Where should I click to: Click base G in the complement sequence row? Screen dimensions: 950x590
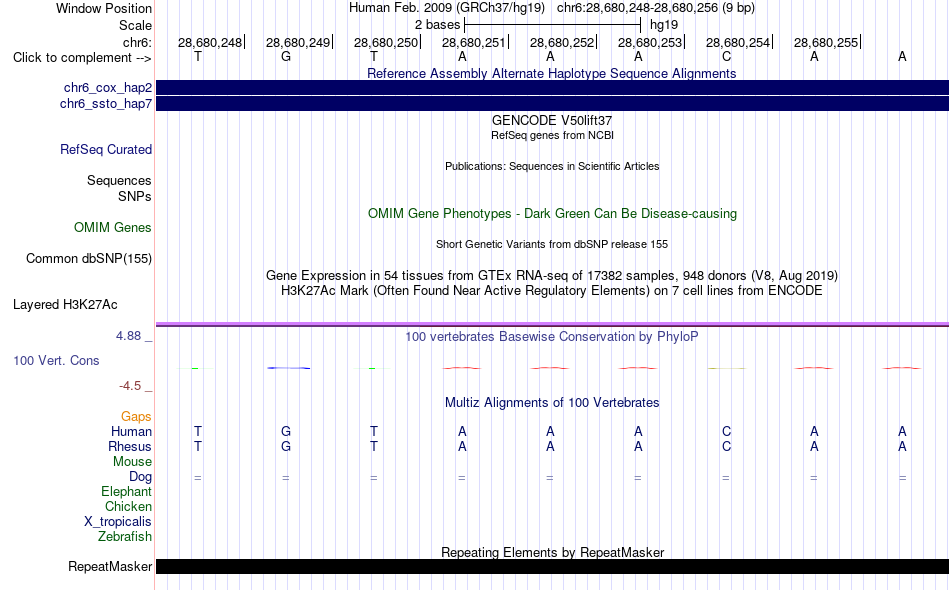(286, 56)
